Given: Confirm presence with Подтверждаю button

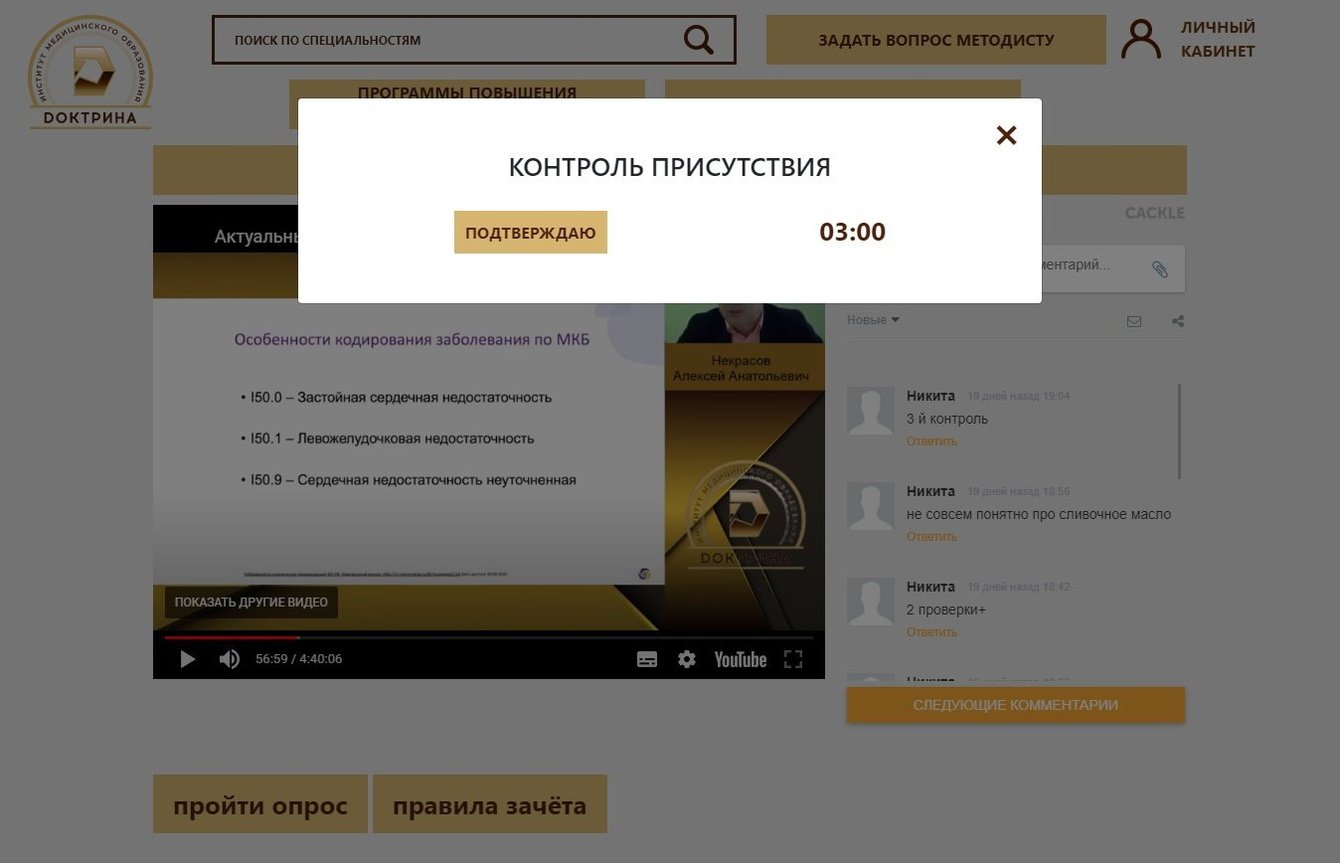Looking at the screenshot, I should tap(530, 232).
